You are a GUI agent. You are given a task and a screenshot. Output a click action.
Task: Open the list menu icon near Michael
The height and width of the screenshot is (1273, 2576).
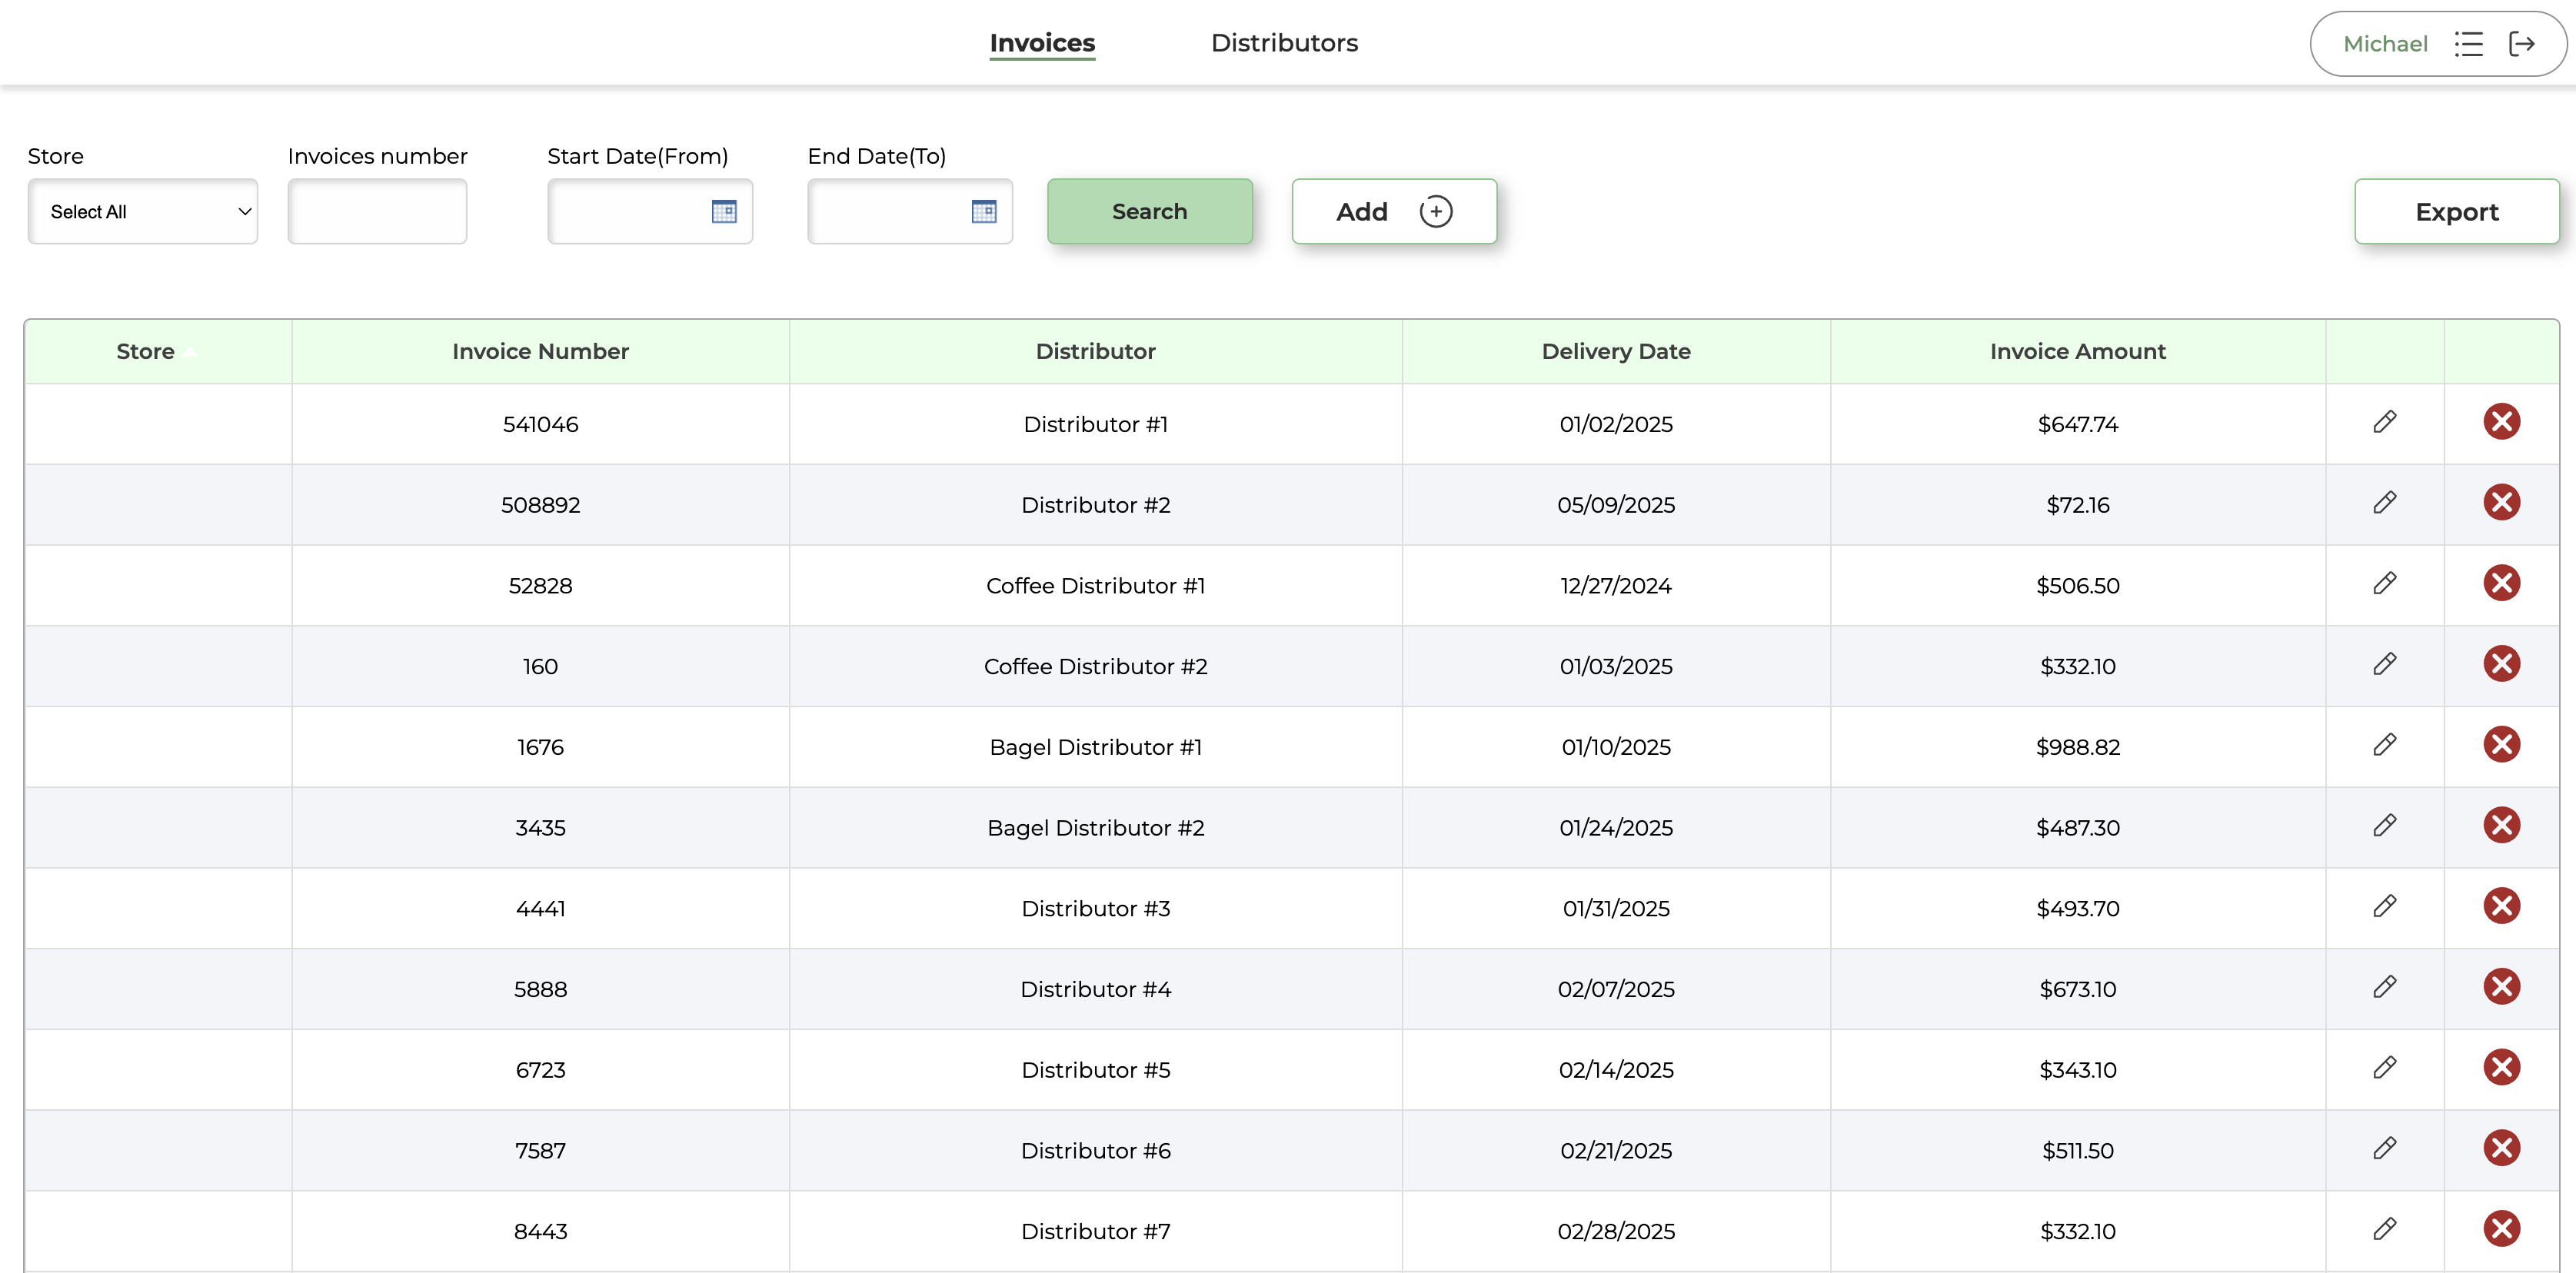(2468, 43)
